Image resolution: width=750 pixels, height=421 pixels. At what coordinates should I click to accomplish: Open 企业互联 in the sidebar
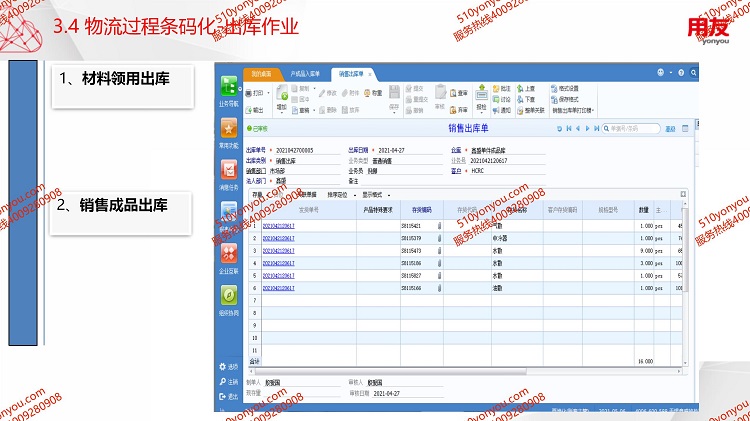(x=229, y=255)
